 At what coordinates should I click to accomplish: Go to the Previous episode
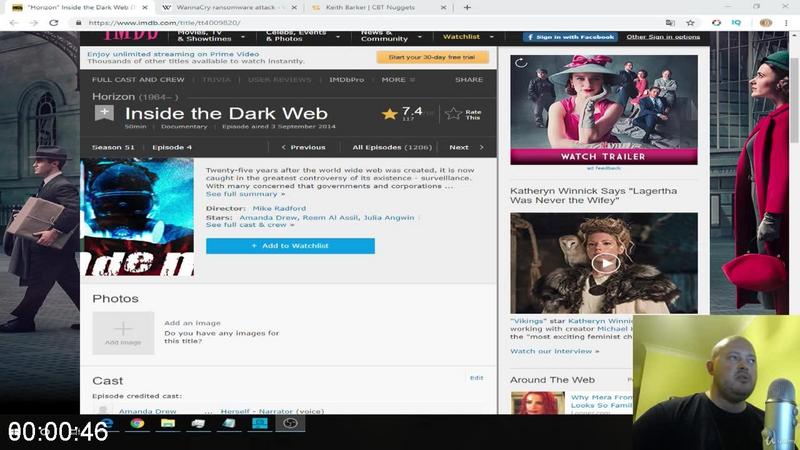(303, 147)
